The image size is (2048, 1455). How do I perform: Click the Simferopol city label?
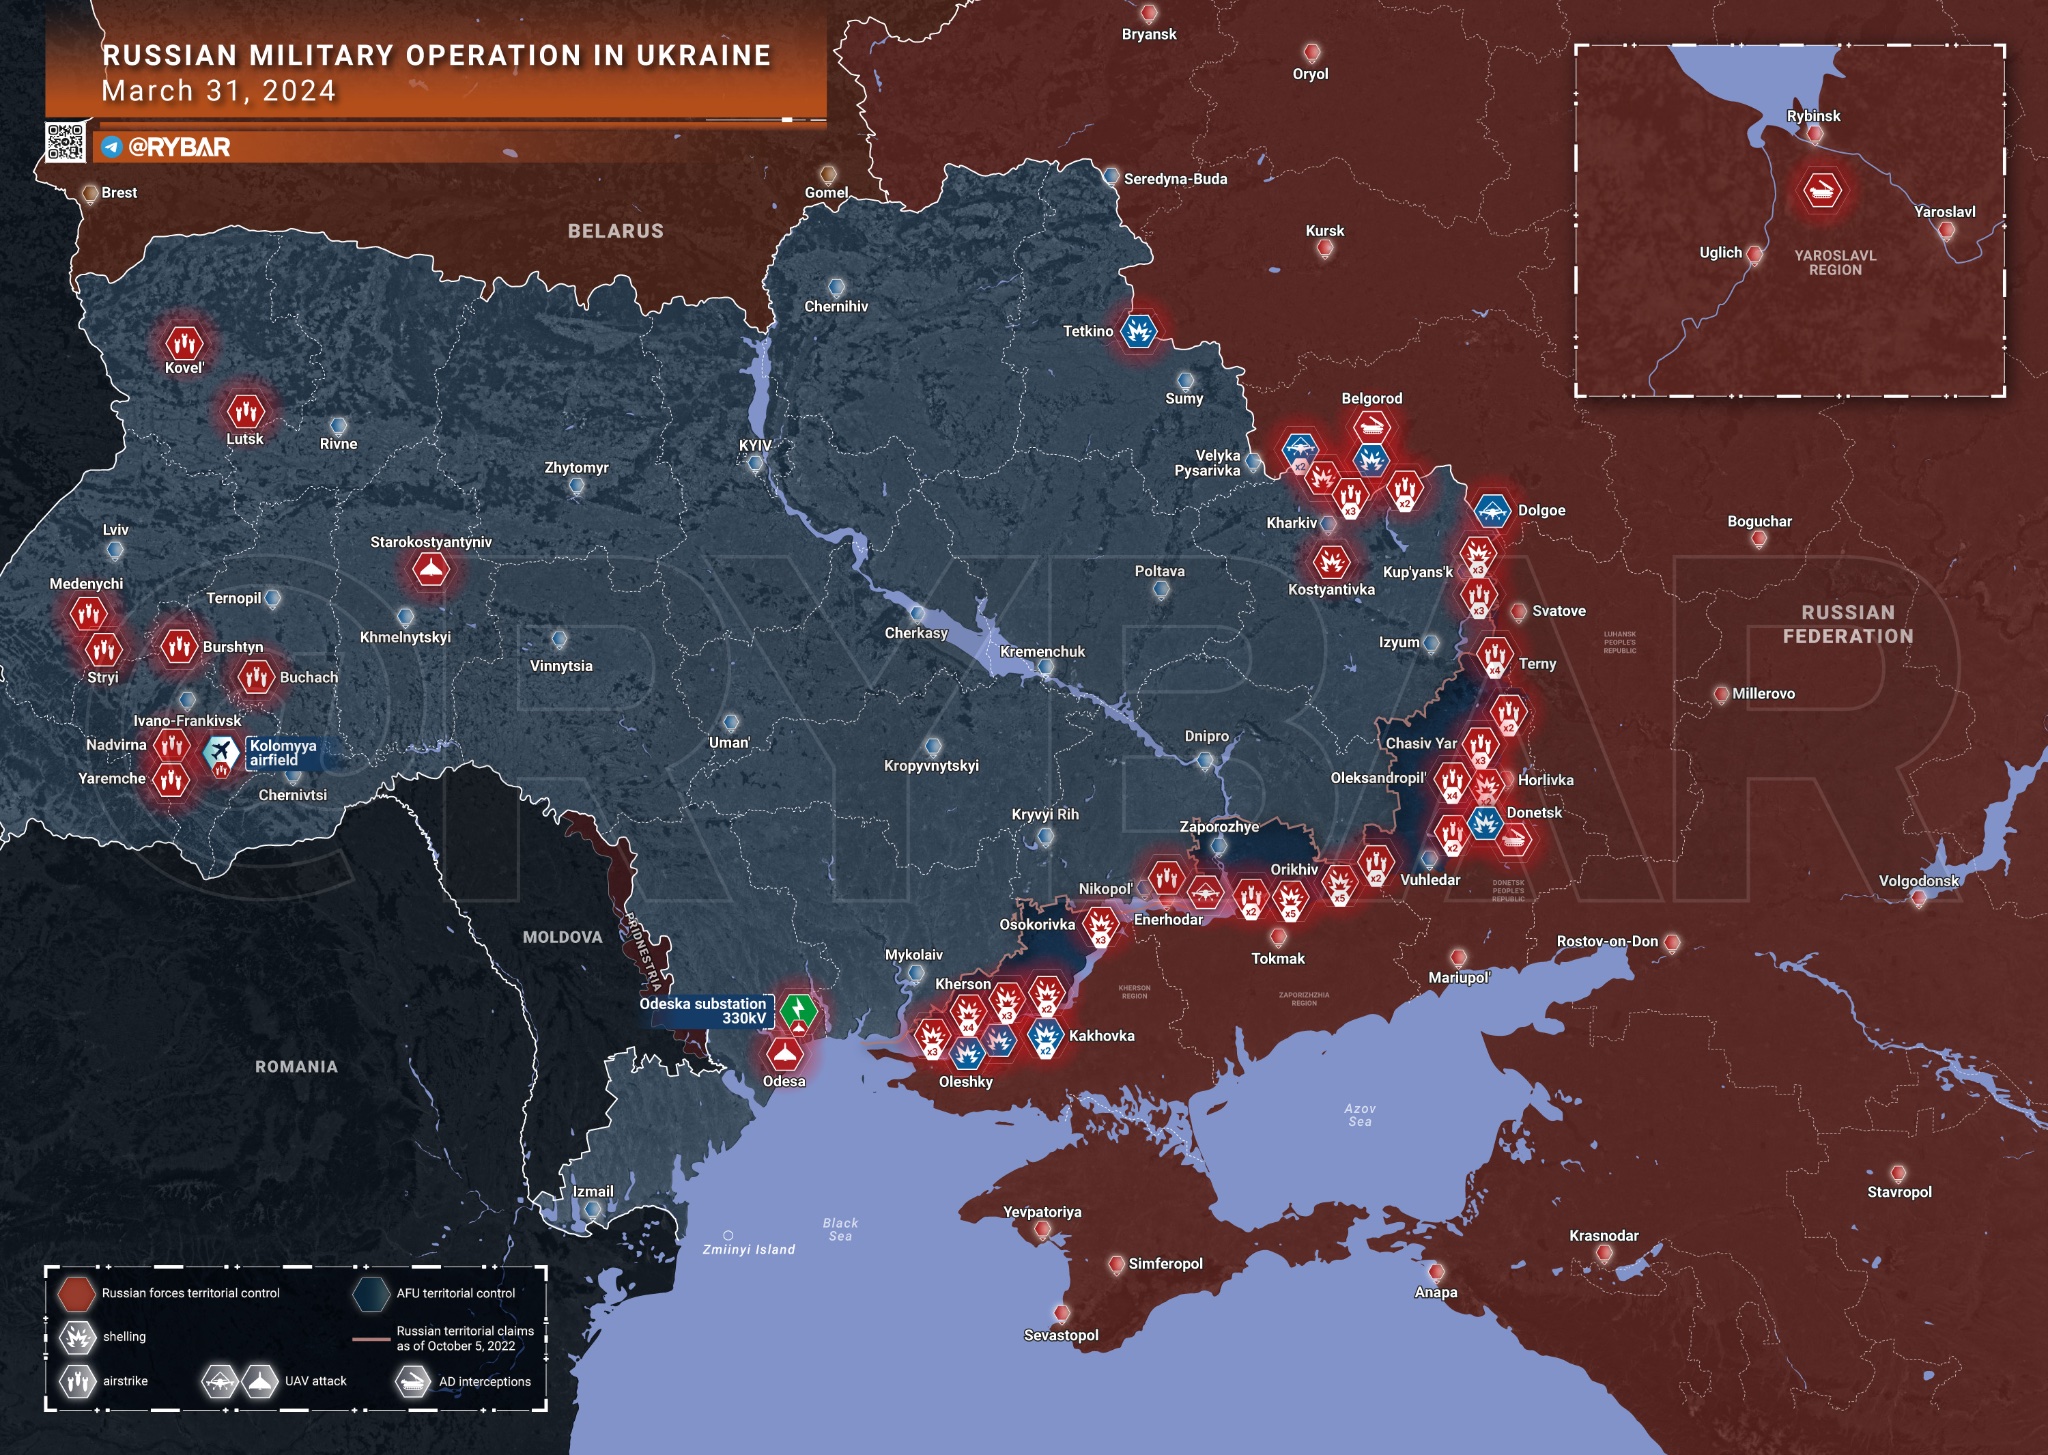[1165, 1264]
